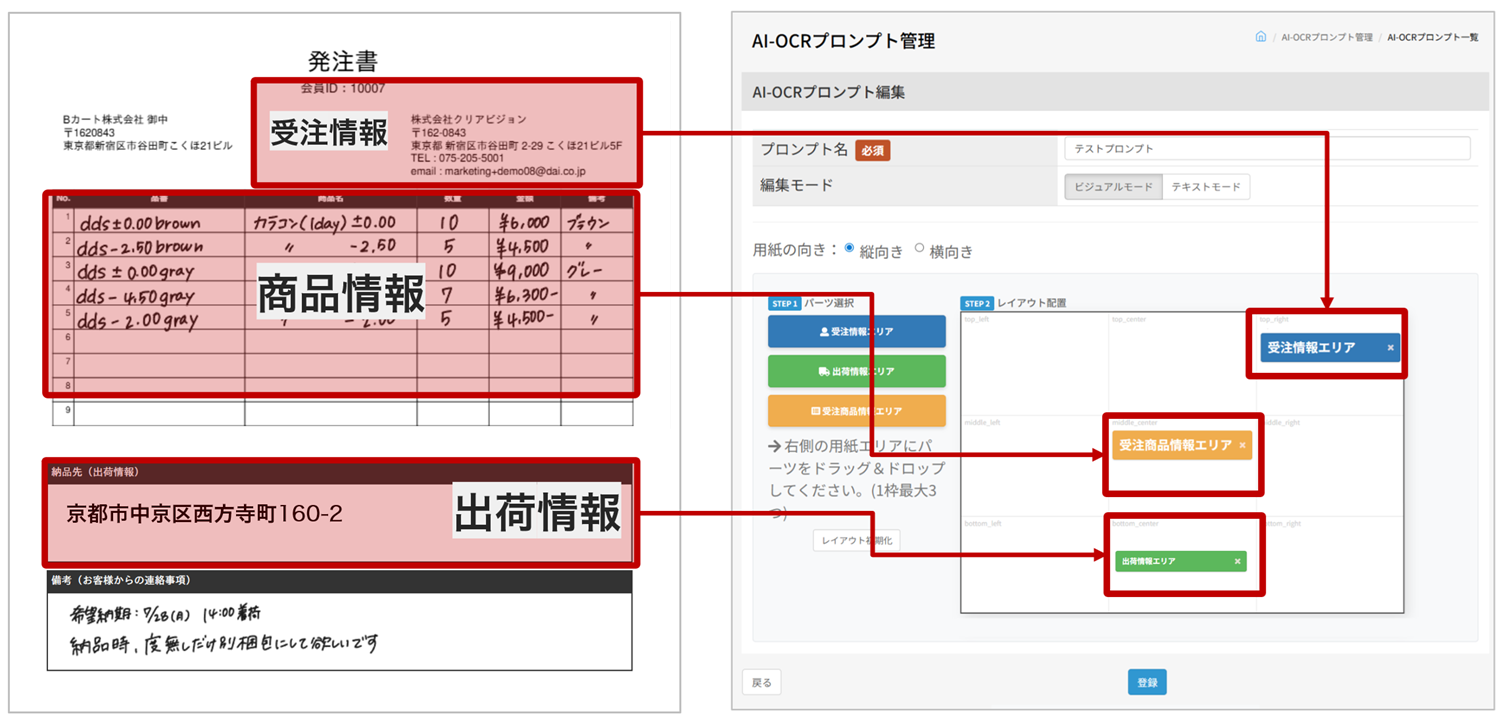This screenshot has width=1500, height=720.
Task: Click the 戻る button
Action: (x=762, y=682)
